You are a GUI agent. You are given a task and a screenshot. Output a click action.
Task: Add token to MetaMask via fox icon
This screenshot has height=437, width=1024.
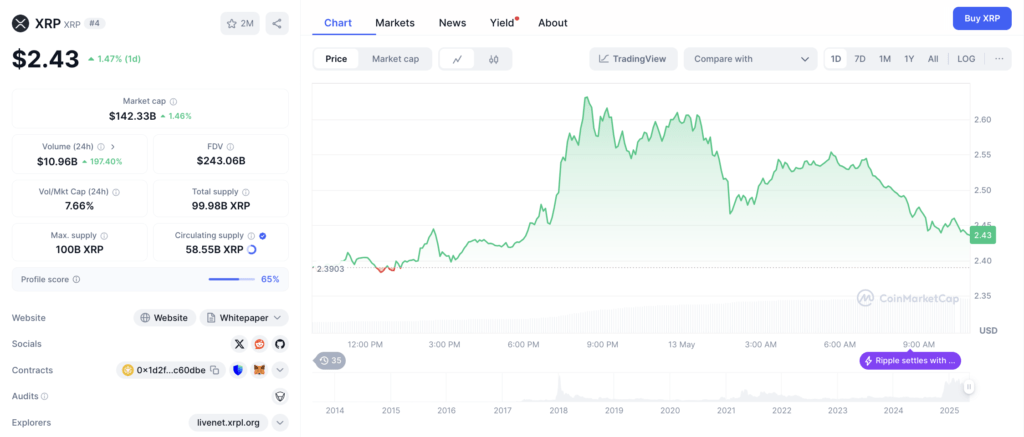pos(260,370)
